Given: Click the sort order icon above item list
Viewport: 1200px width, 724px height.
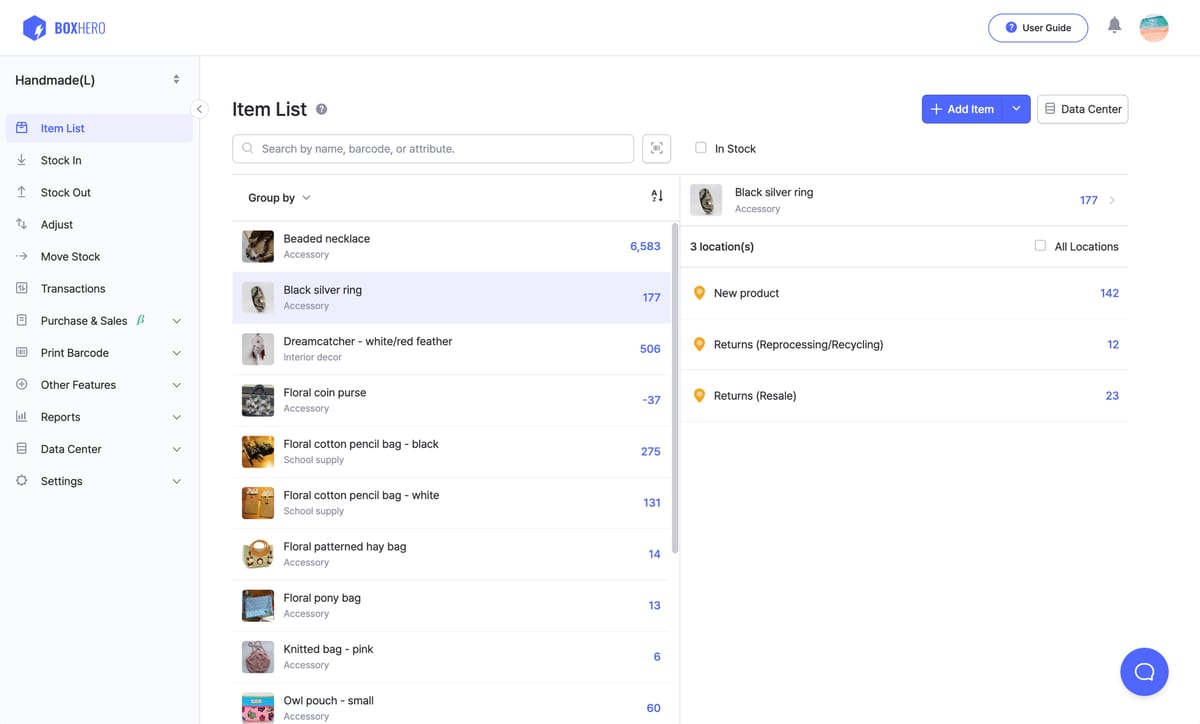Looking at the screenshot, I should pos(657,197).
